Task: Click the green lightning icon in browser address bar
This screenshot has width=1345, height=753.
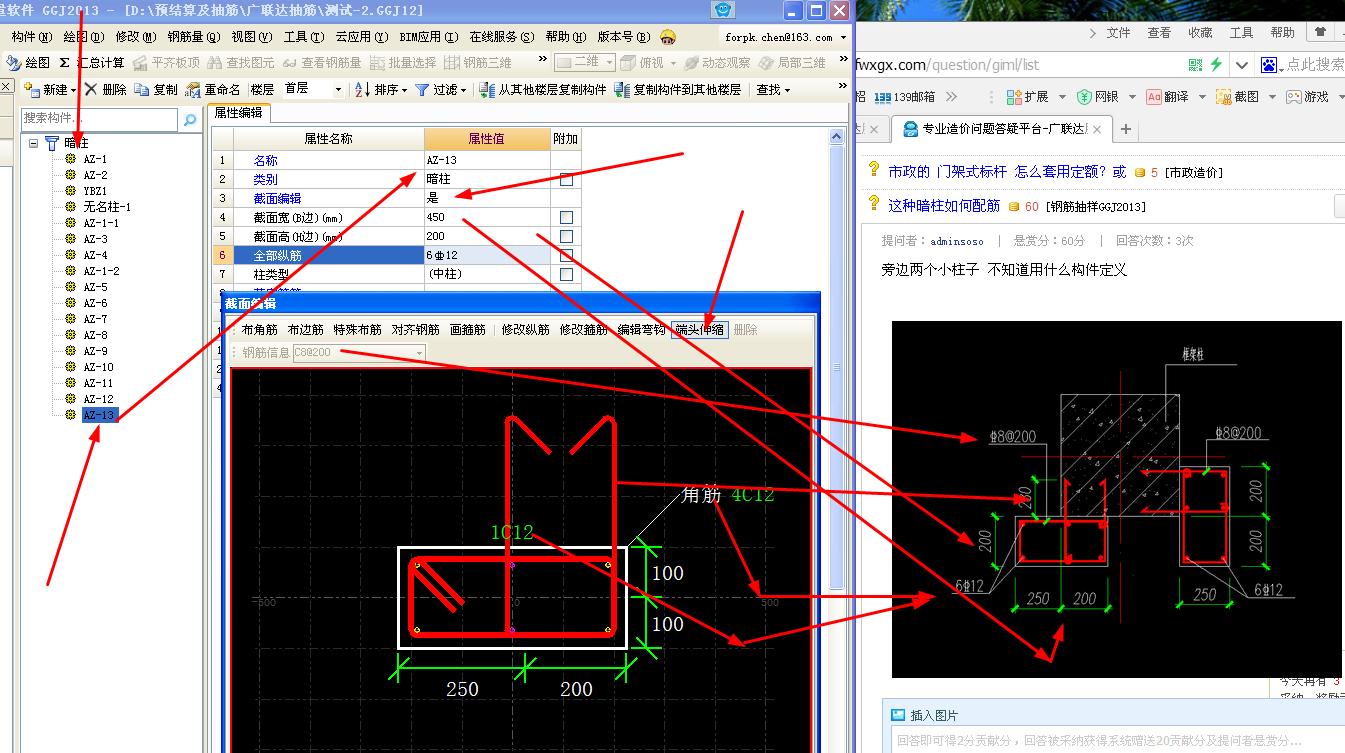Action: 1216,64
